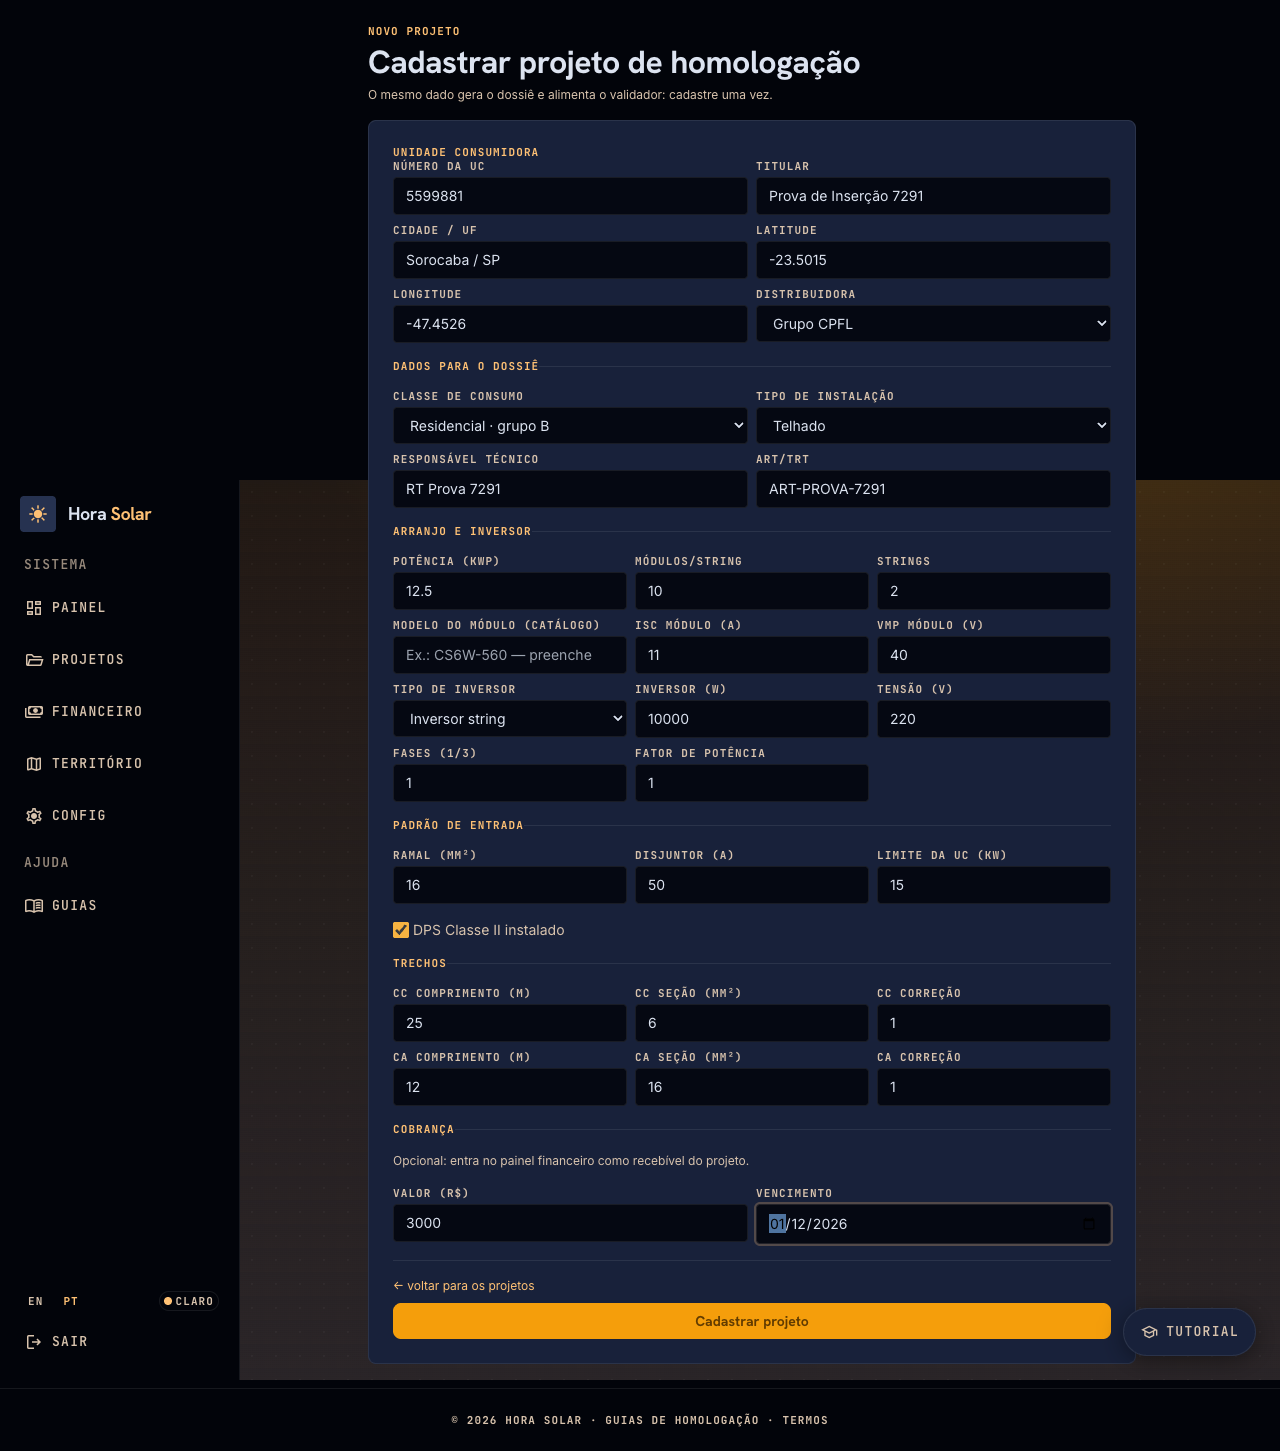Follow the voltar para os projetos link
The image size is (1280, 1451).
(x=464, y=1286)
